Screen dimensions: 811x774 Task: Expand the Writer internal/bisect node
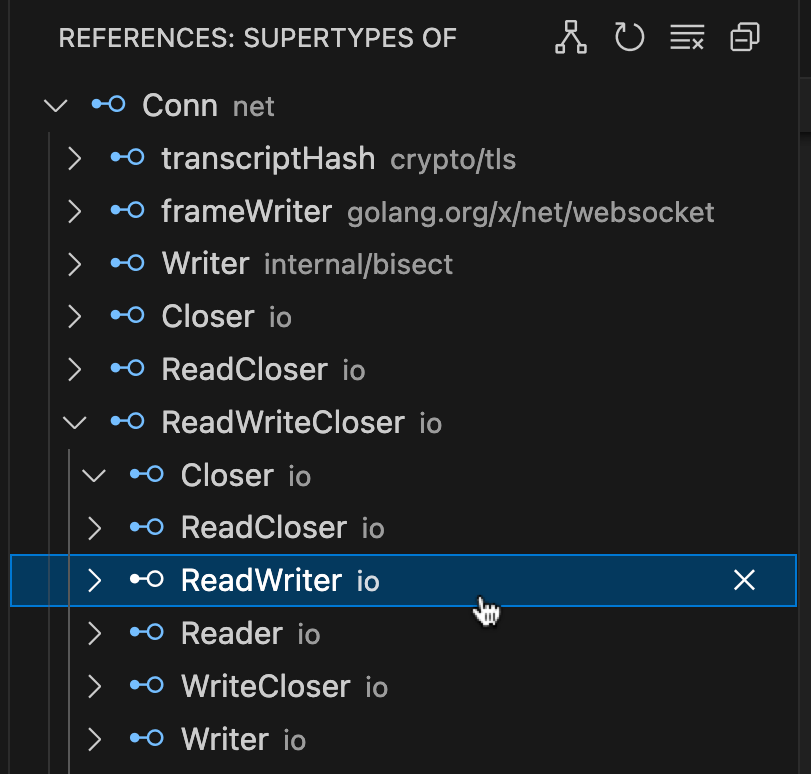coord(74,263)
